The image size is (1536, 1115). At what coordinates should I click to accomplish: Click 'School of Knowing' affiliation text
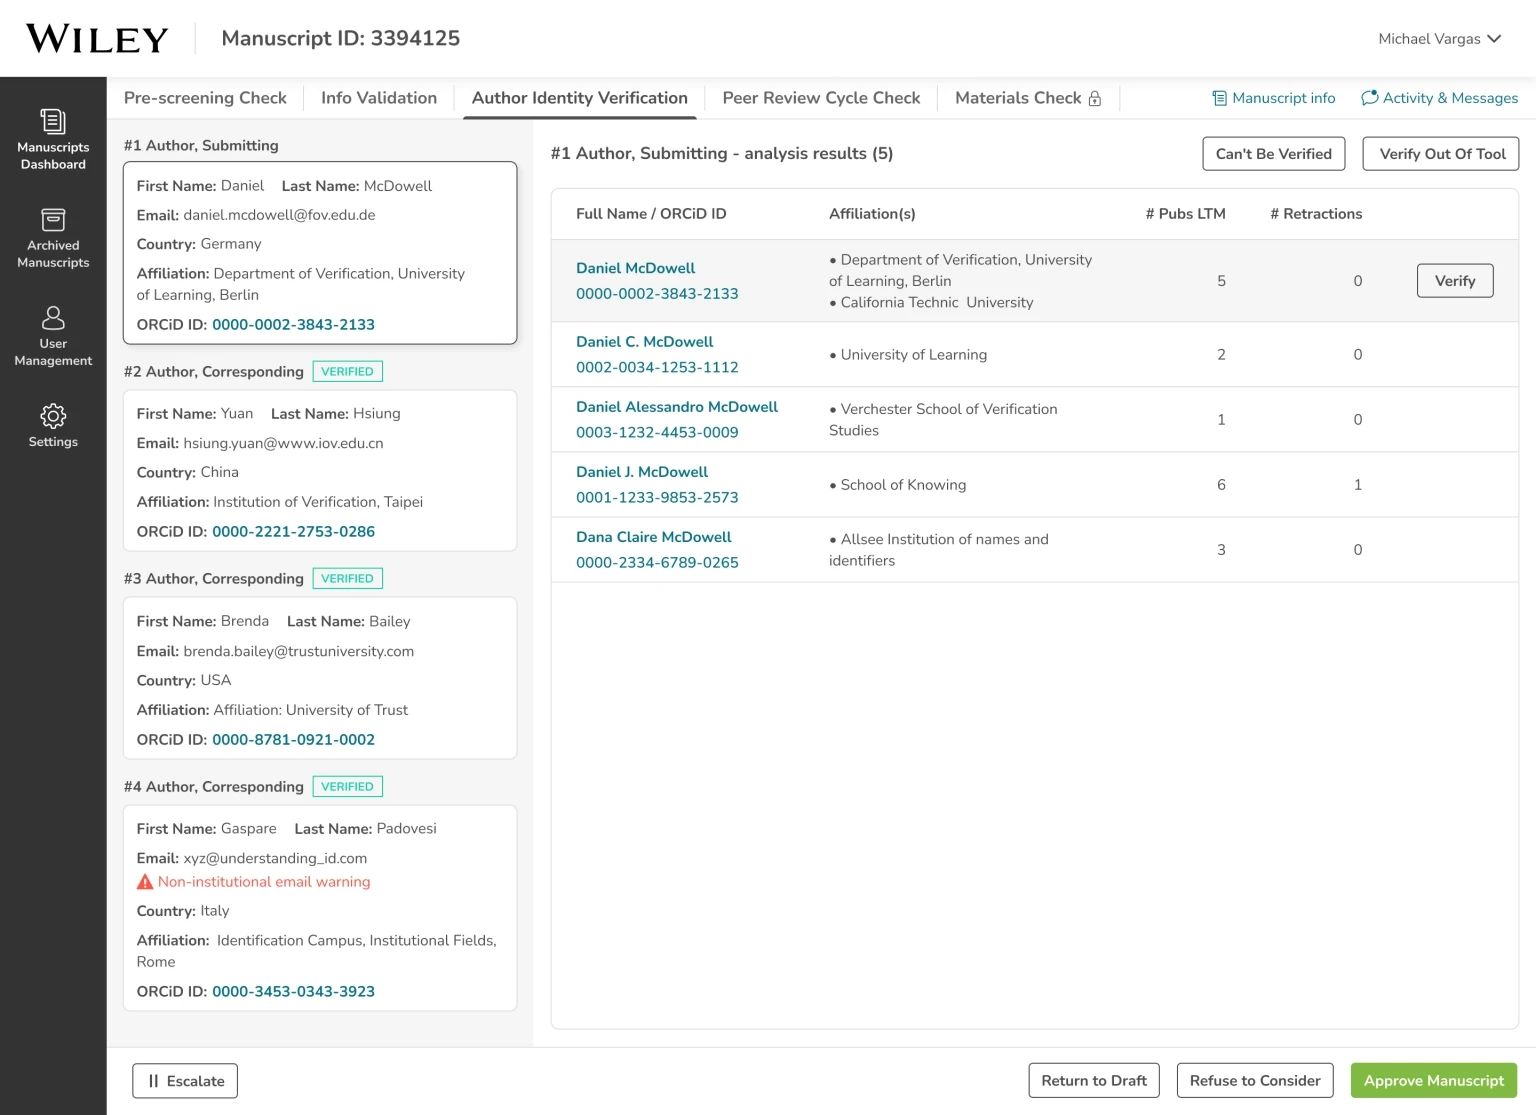tap(903, 485)
